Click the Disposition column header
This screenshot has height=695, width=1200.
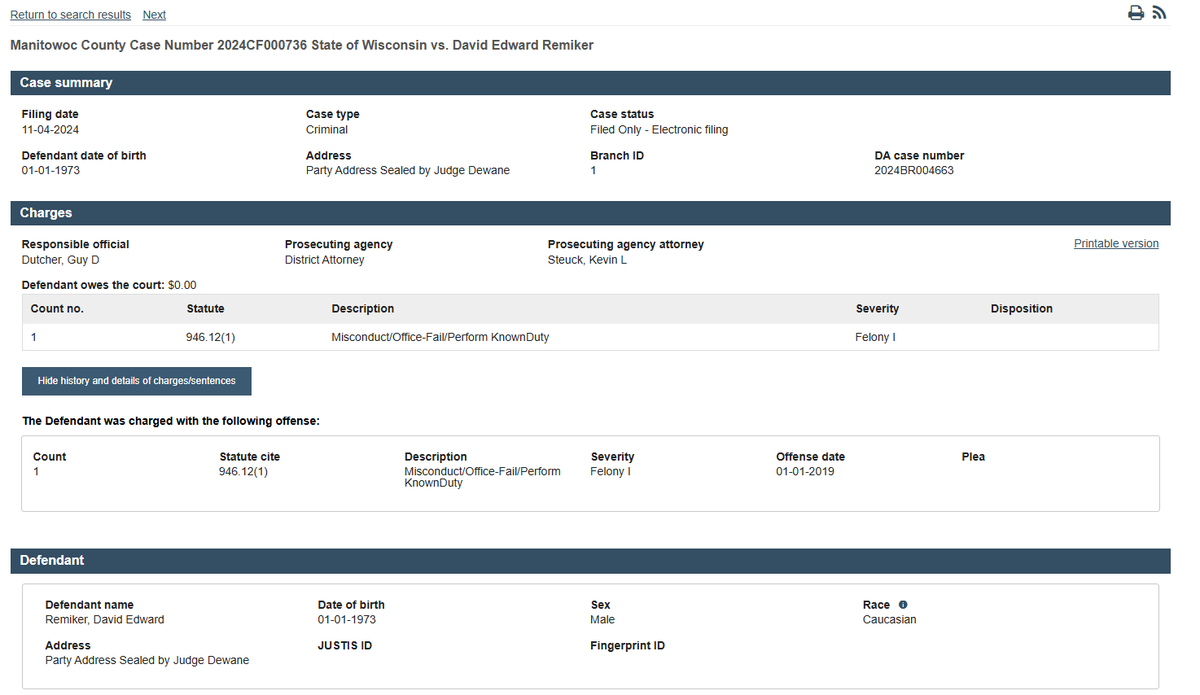click(x=1022, y=309)
